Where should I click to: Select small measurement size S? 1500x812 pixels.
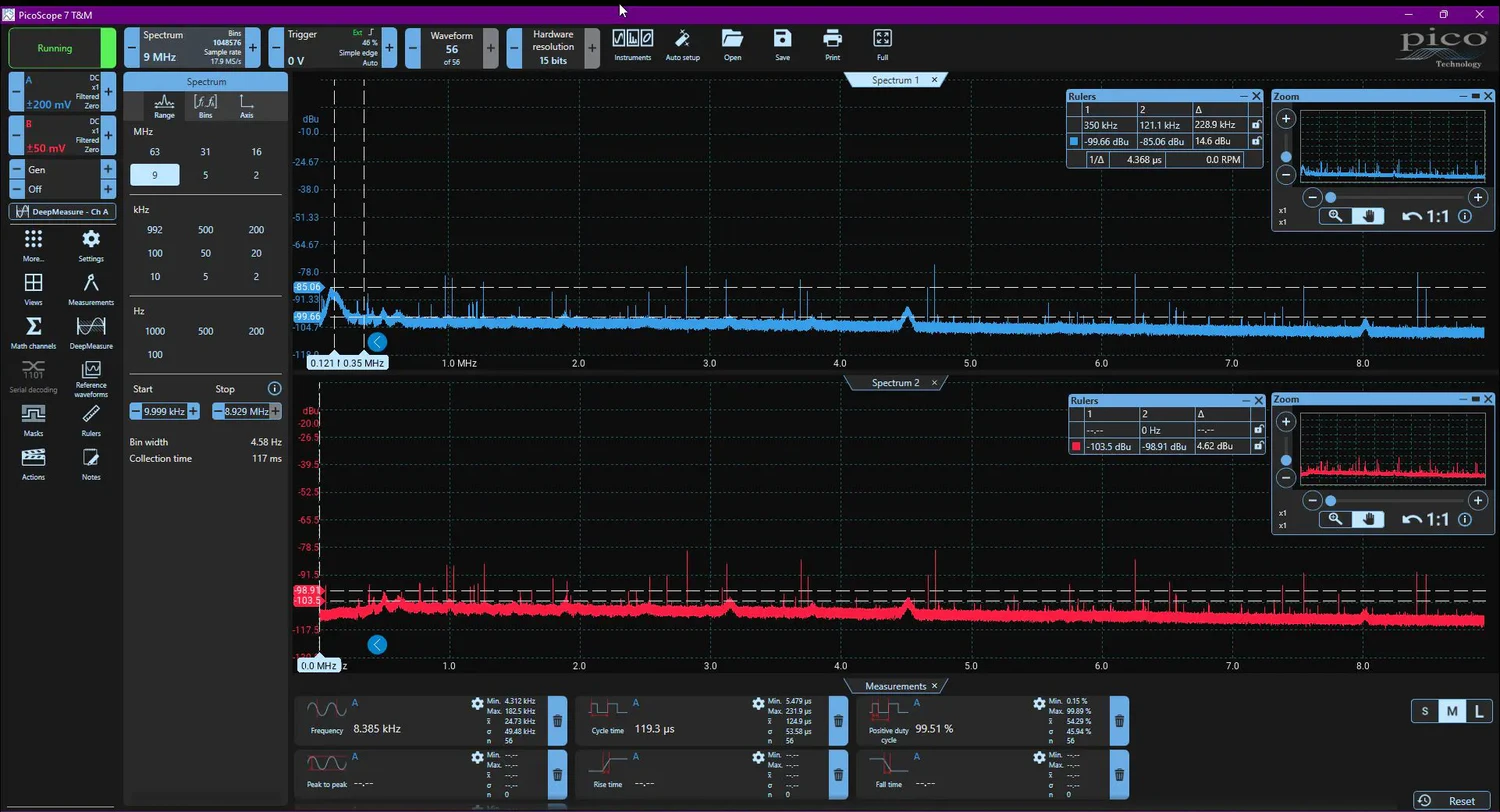pyautogui.click(x=1425, y=711)
